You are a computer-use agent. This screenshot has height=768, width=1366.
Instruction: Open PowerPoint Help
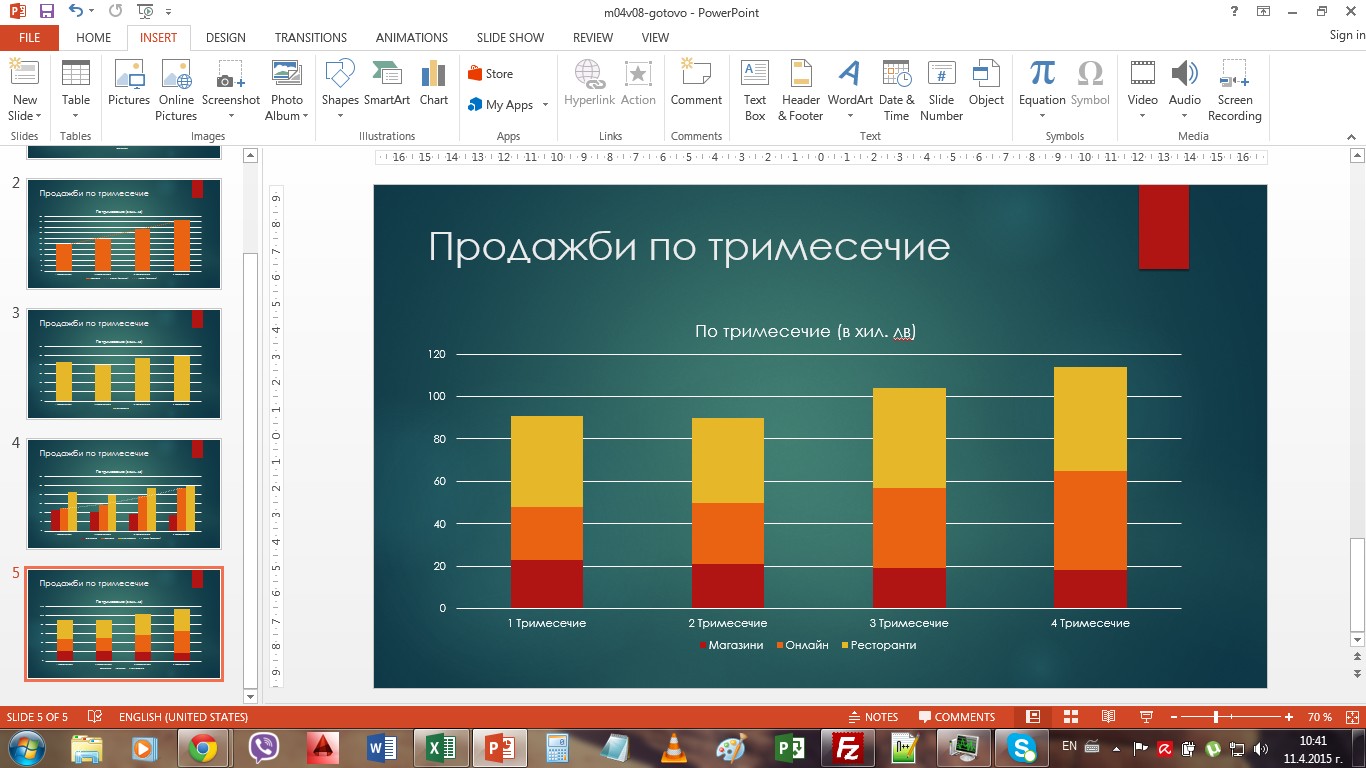(1236, 11)
